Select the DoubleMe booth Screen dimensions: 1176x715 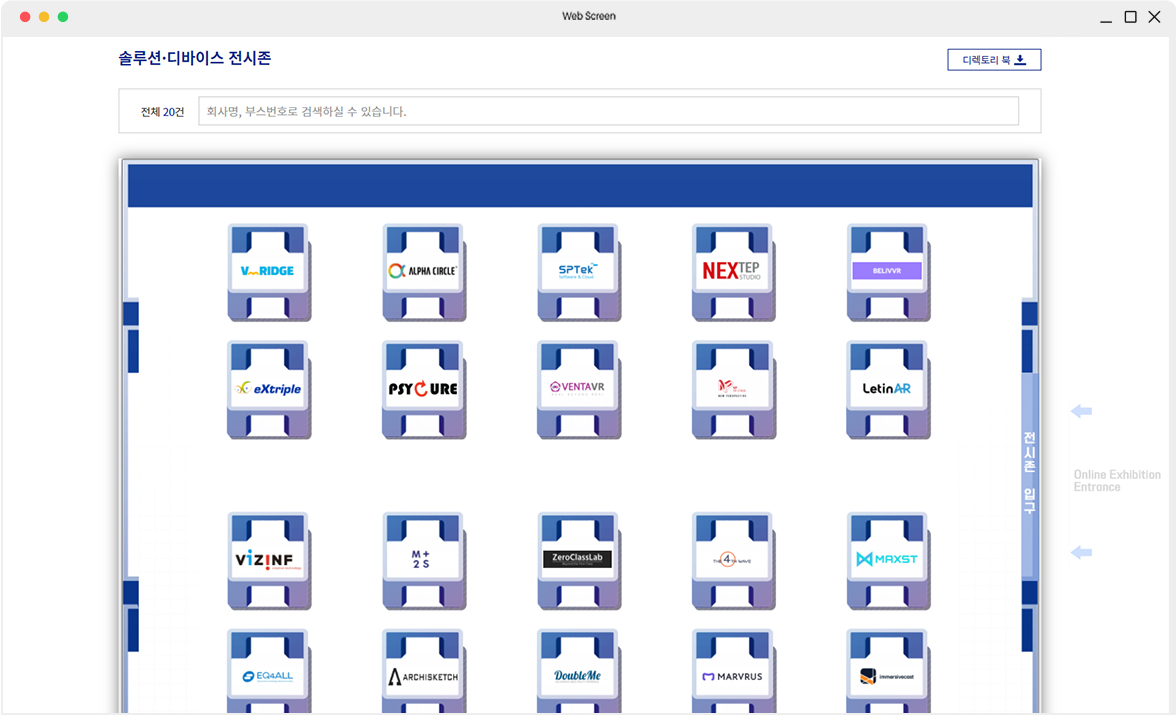click(577, 677)
